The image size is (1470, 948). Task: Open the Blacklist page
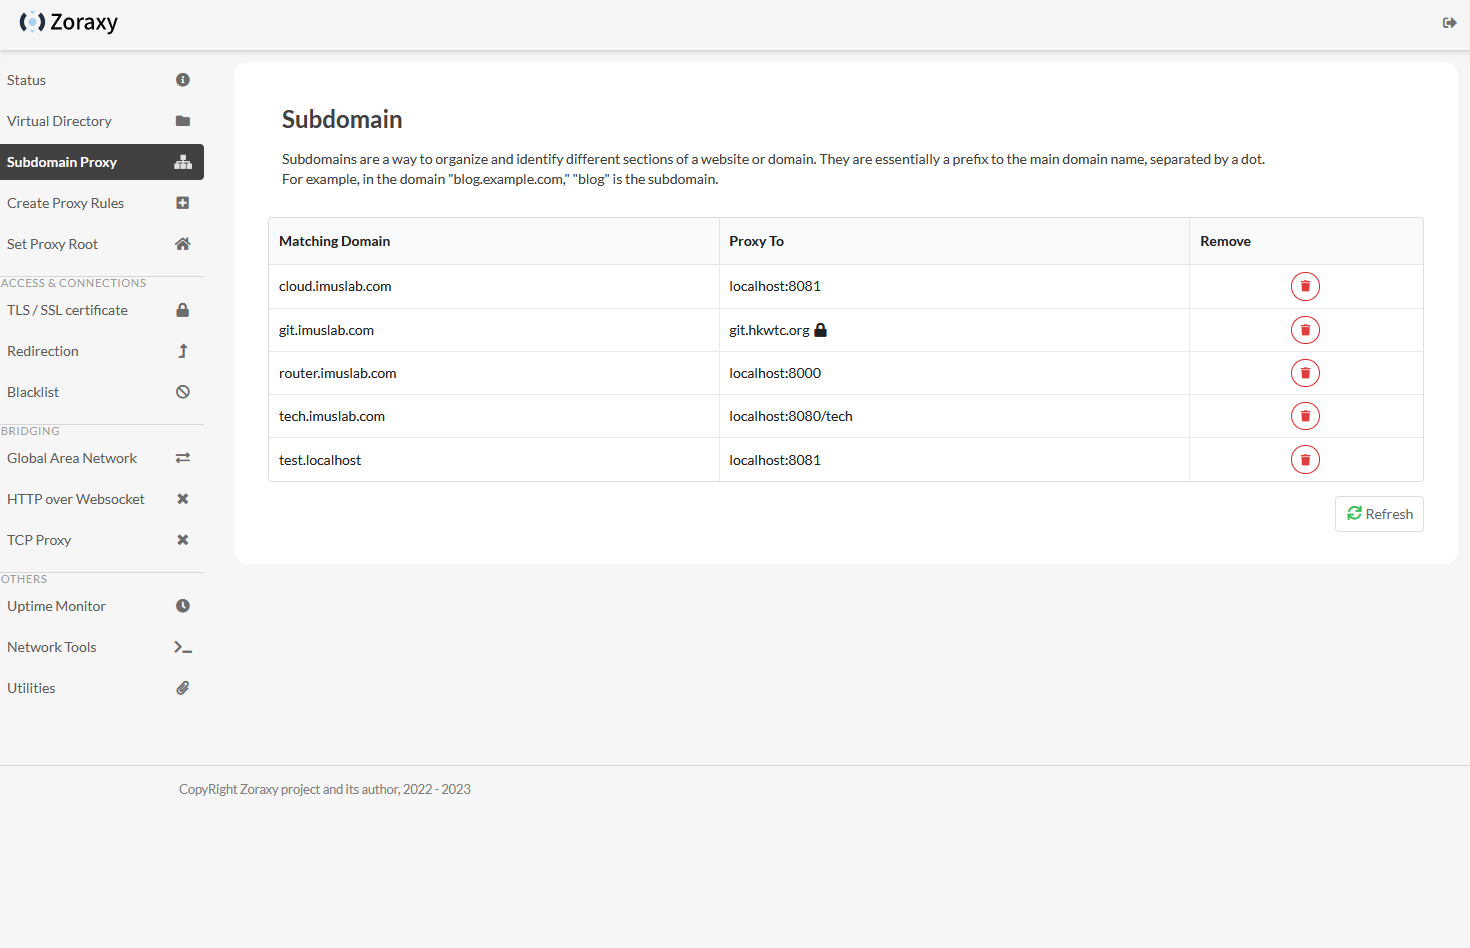101,392
